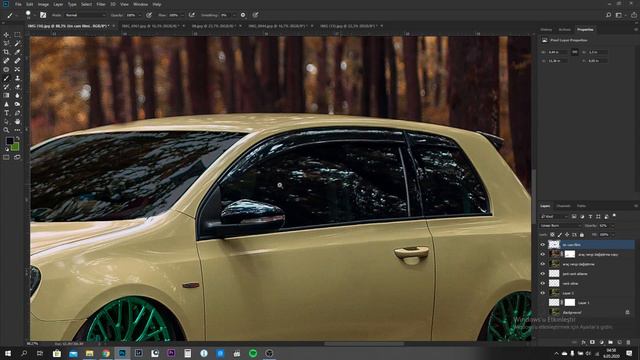Show the hidden Layer 1 layer
640x360 pixels.
click(x=542, y=303)
